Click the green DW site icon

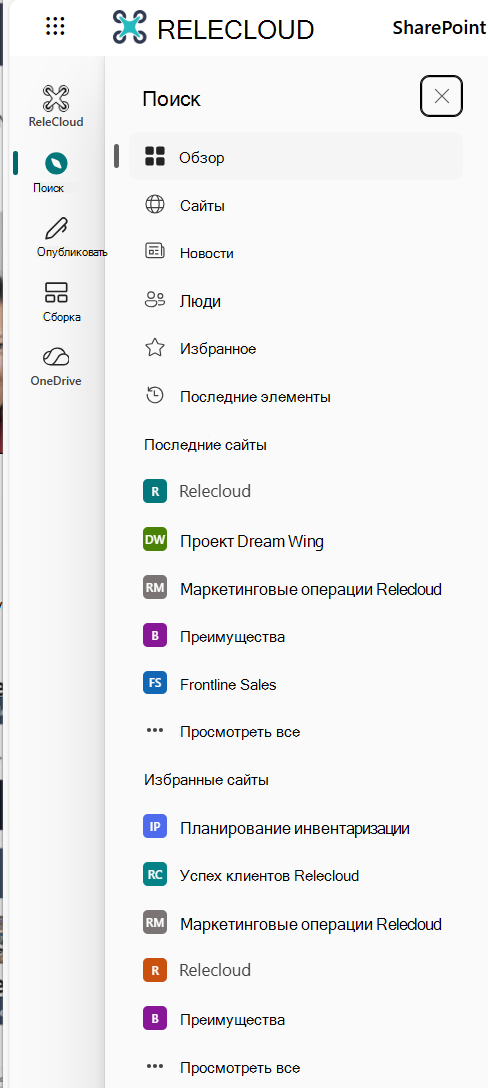[155, 539]
